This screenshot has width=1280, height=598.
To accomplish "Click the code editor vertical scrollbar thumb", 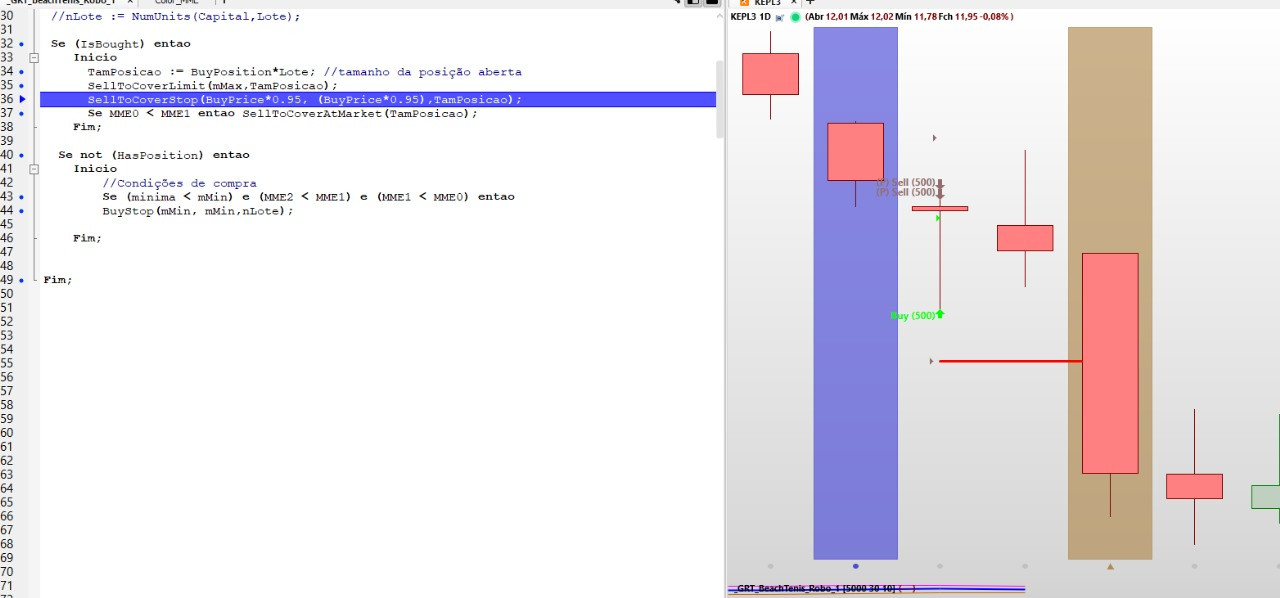I will pos(719,99).
